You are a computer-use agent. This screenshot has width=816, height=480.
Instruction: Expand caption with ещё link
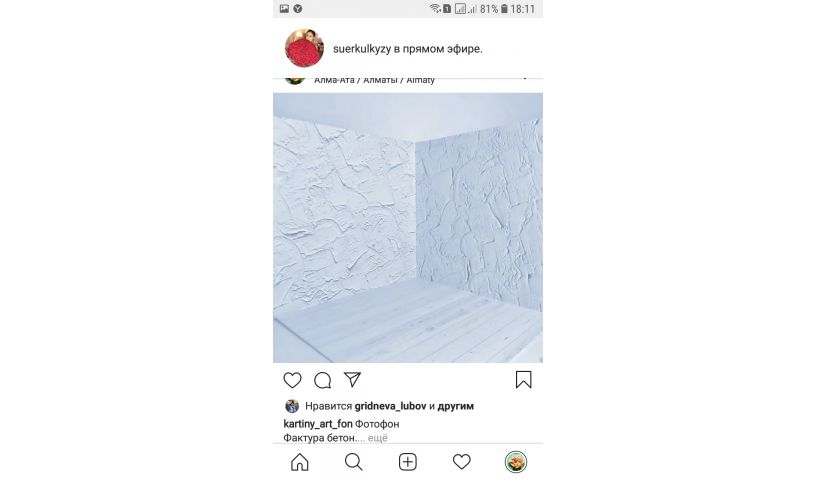click(378, 438)
